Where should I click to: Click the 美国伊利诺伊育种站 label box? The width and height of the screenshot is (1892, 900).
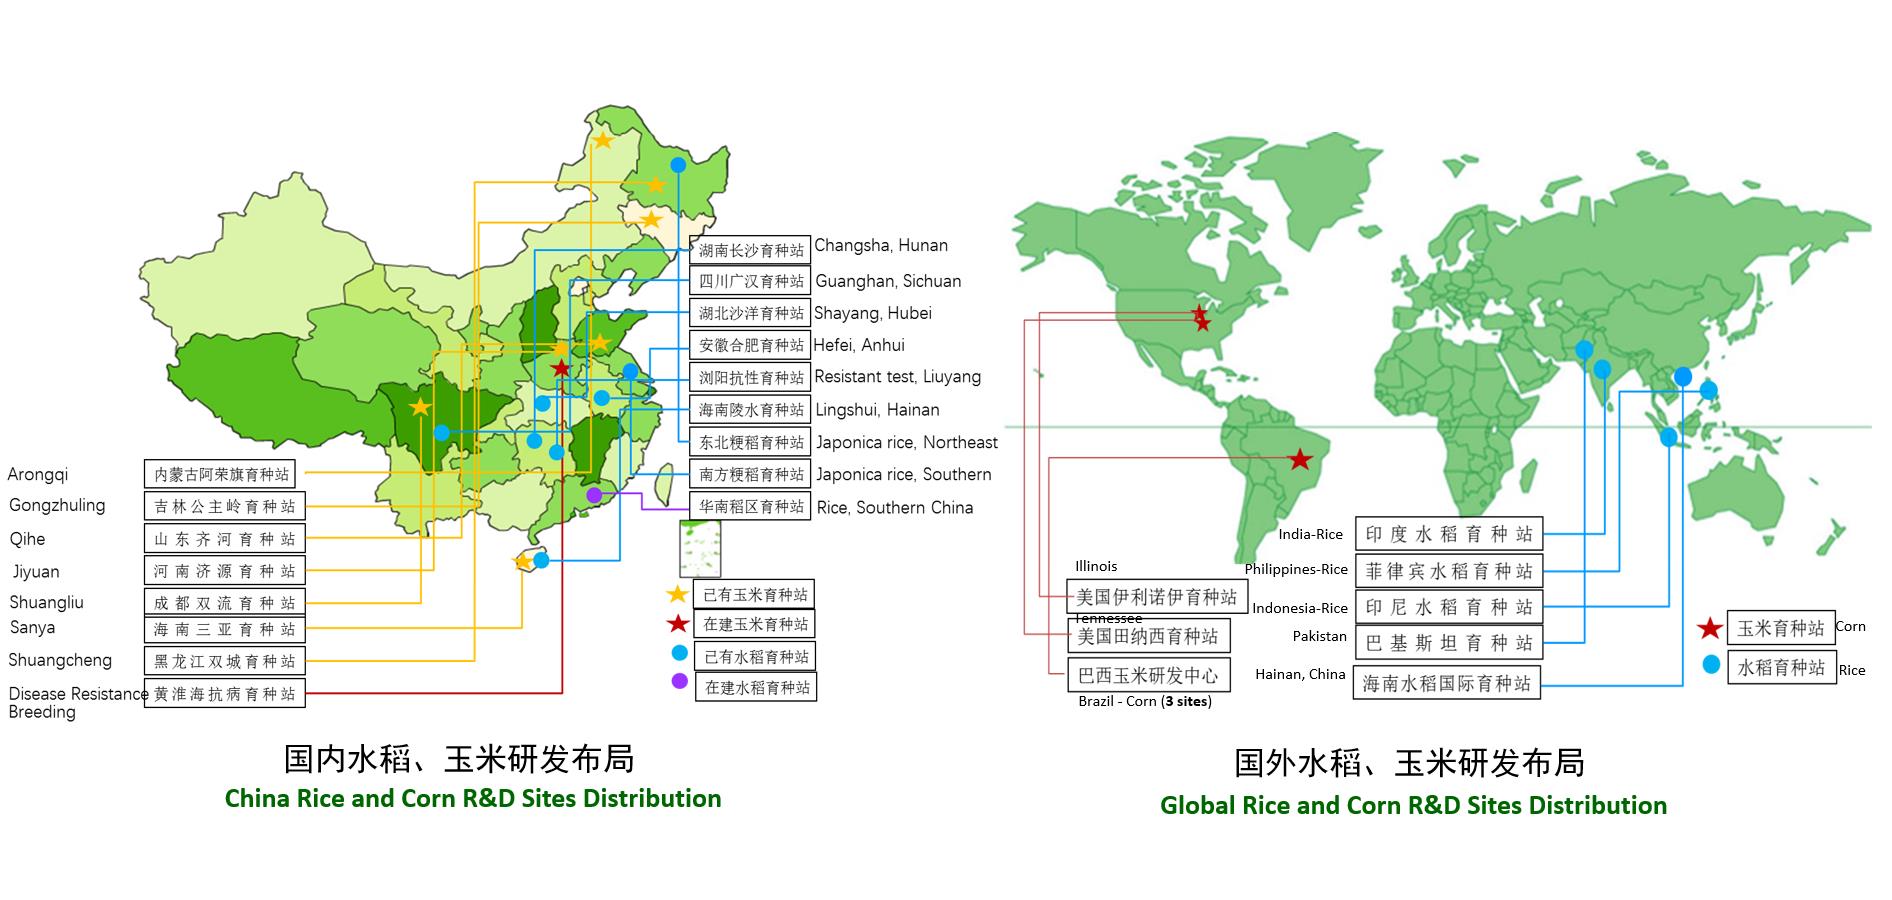[x=1156, y=597]
